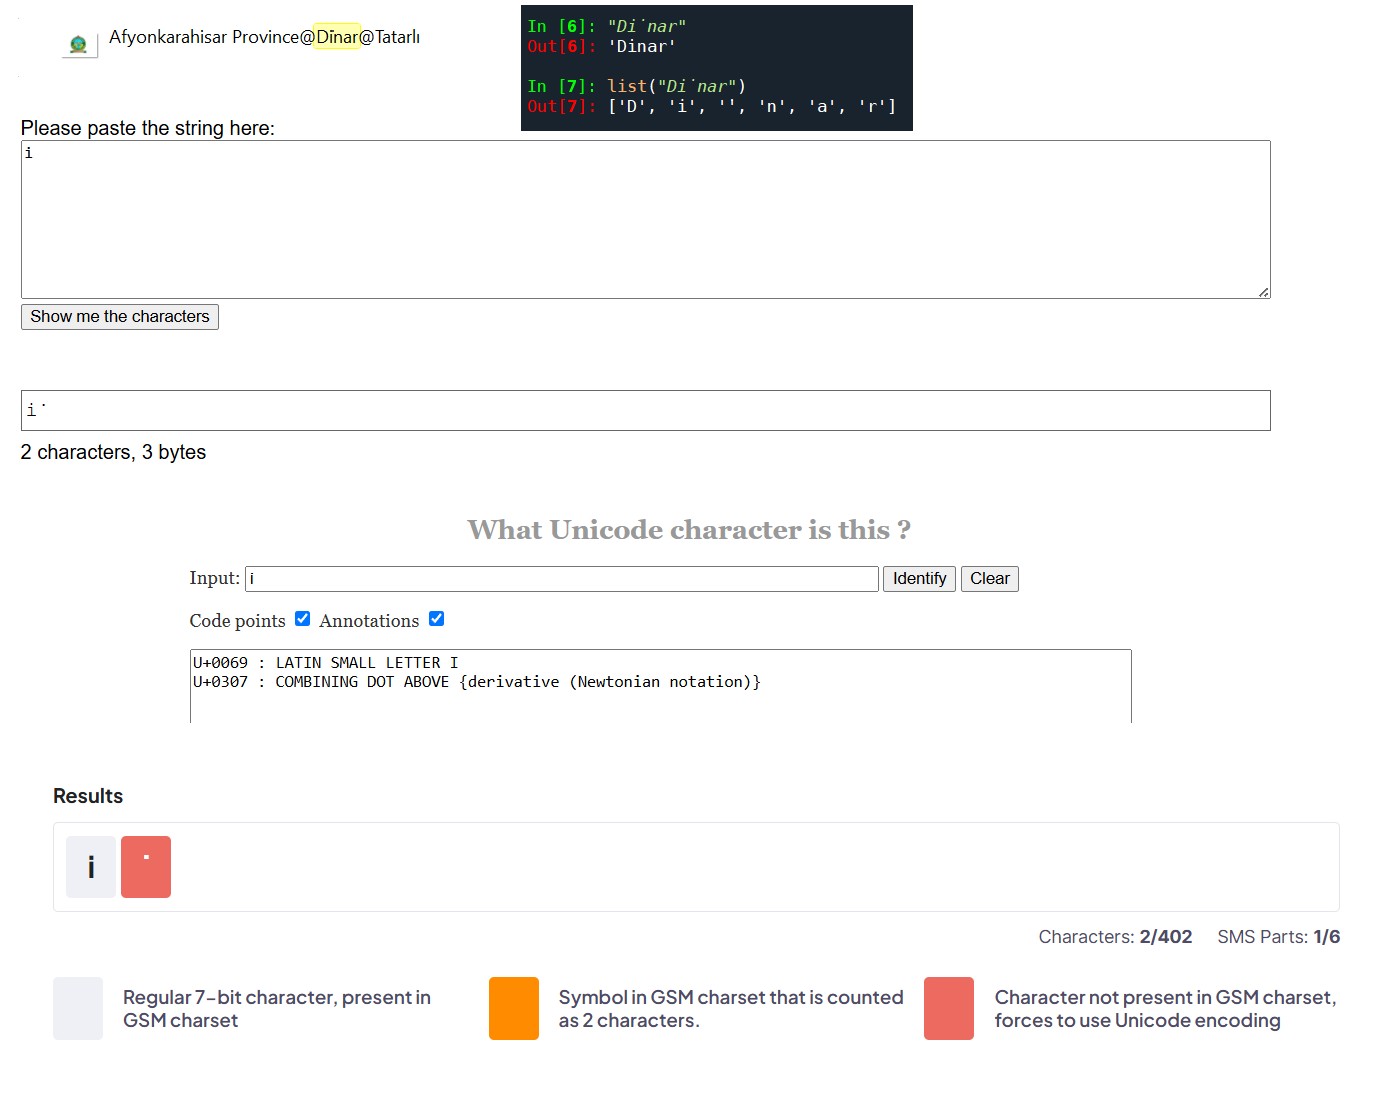
Task: Click the character output box under the button
Action: coord(646,410)
